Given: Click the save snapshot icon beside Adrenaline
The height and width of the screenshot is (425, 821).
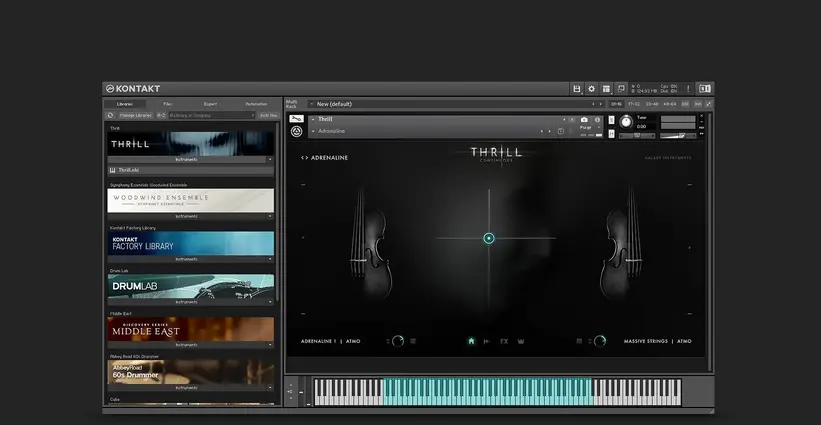Looking at the screenshot, I should pos(561,131).
